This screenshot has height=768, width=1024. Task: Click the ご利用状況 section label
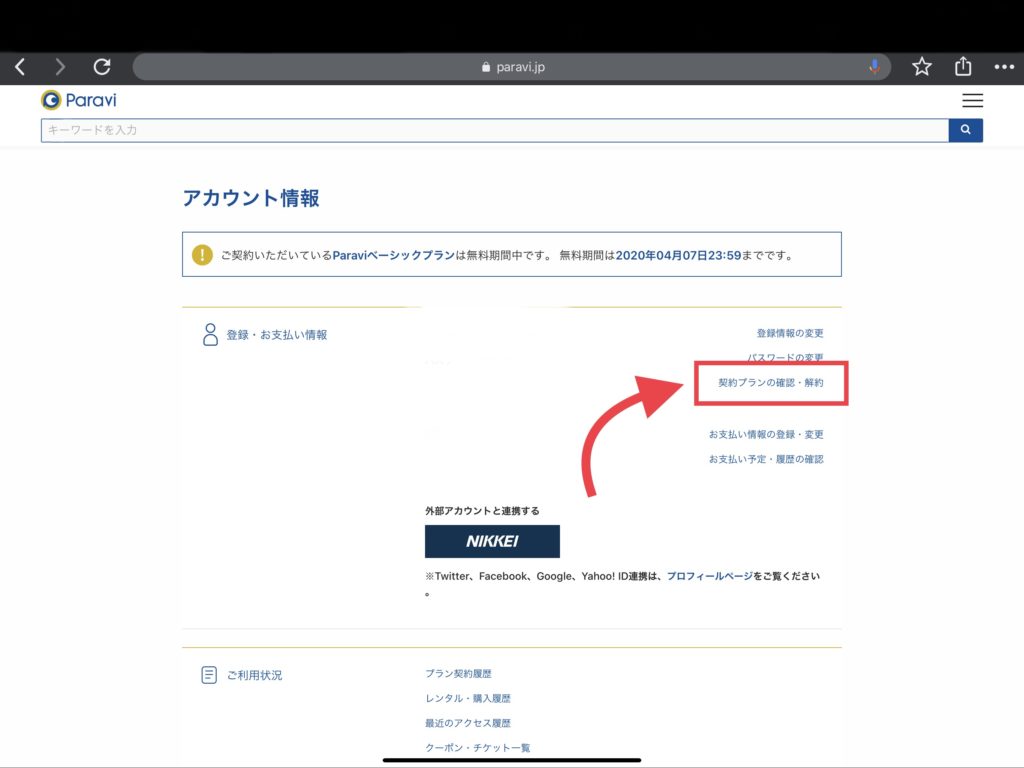click(255, 675)
